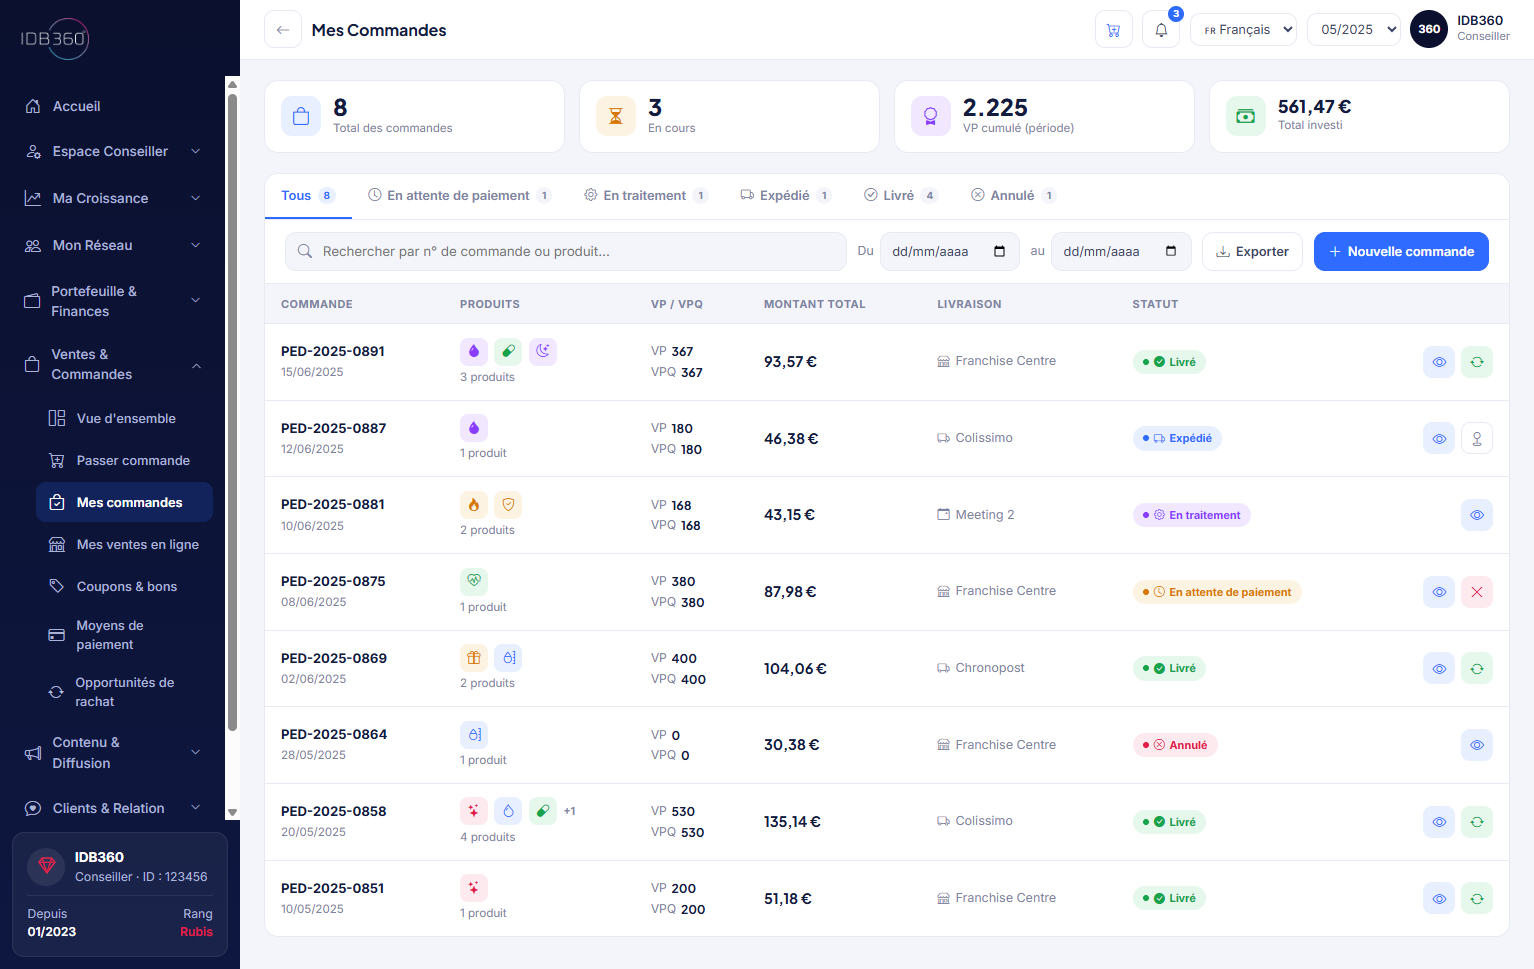
Task: View details of order PED-2025-0864
Action: [1477, 745]
